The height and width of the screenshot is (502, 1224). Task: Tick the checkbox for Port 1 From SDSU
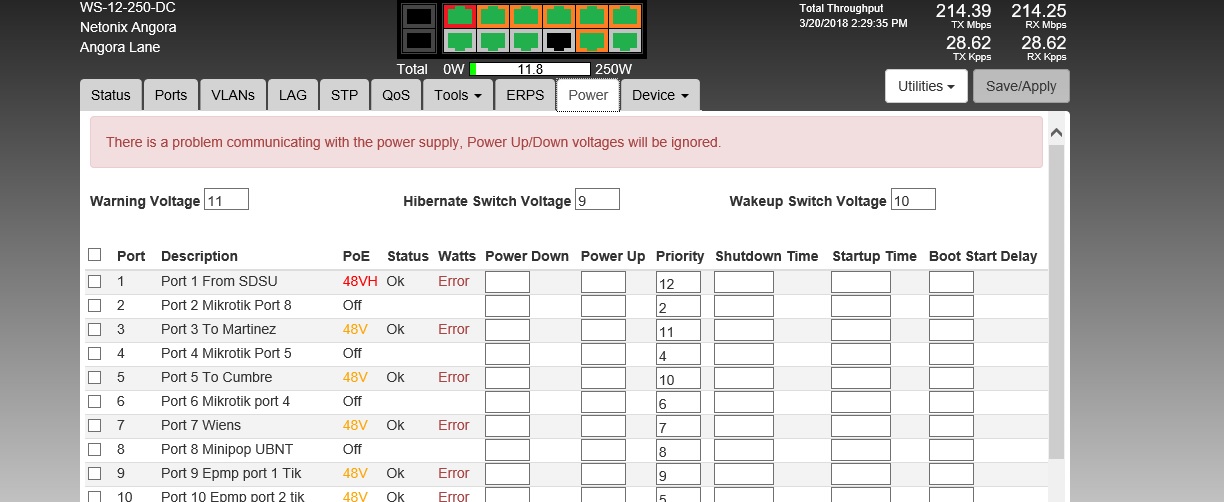95,282
